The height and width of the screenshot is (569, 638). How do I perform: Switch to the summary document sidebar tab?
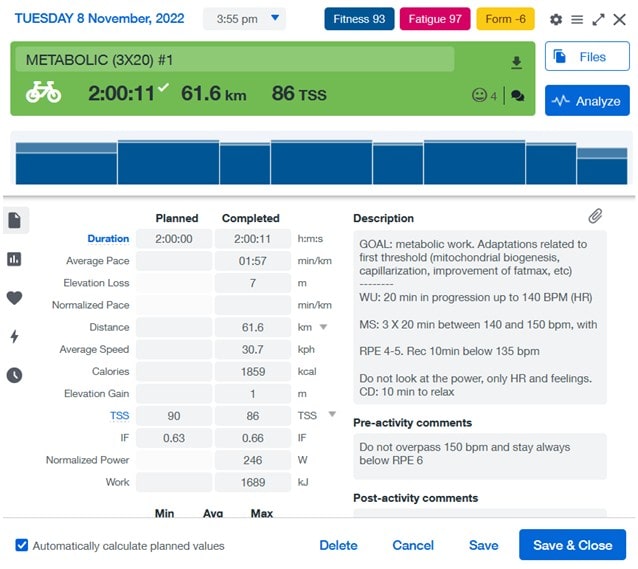click(x=15, y=220)
